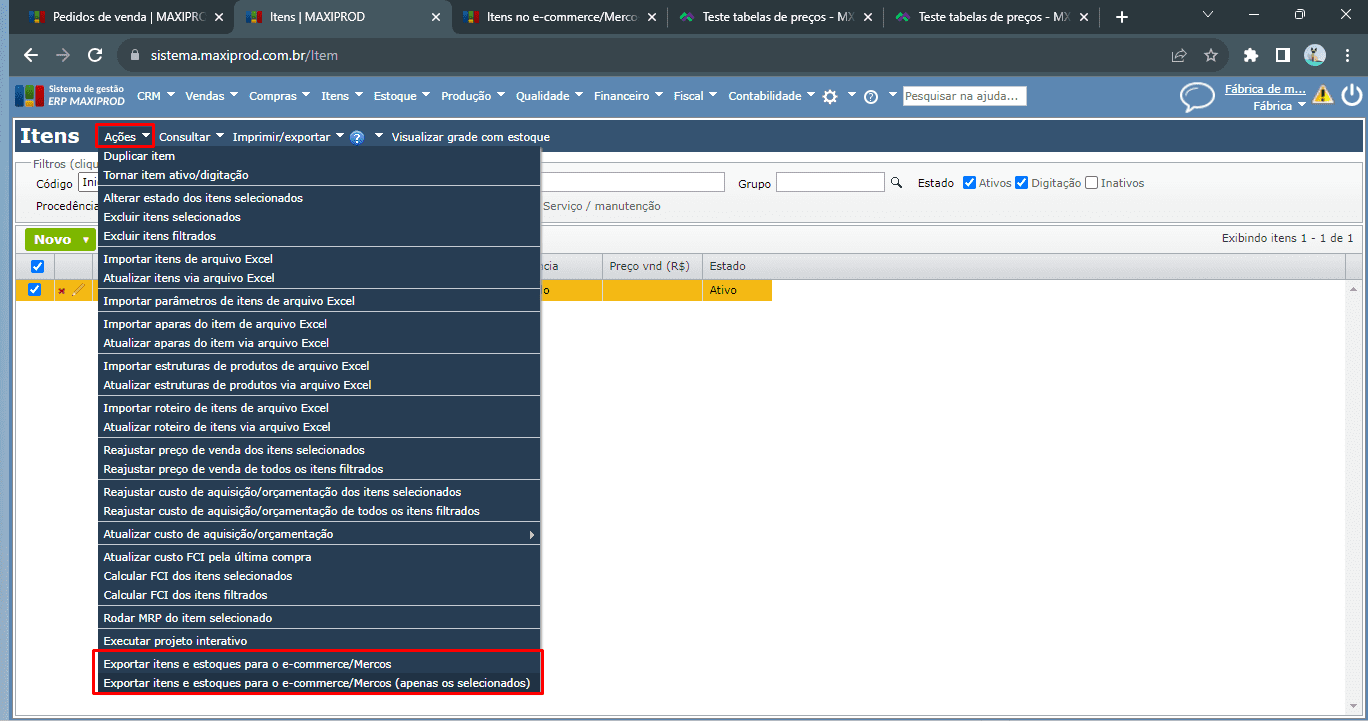This screenshot has width=1368, height=721.
Task: Edit the item row with pencil icon
Action: (79, 290)
